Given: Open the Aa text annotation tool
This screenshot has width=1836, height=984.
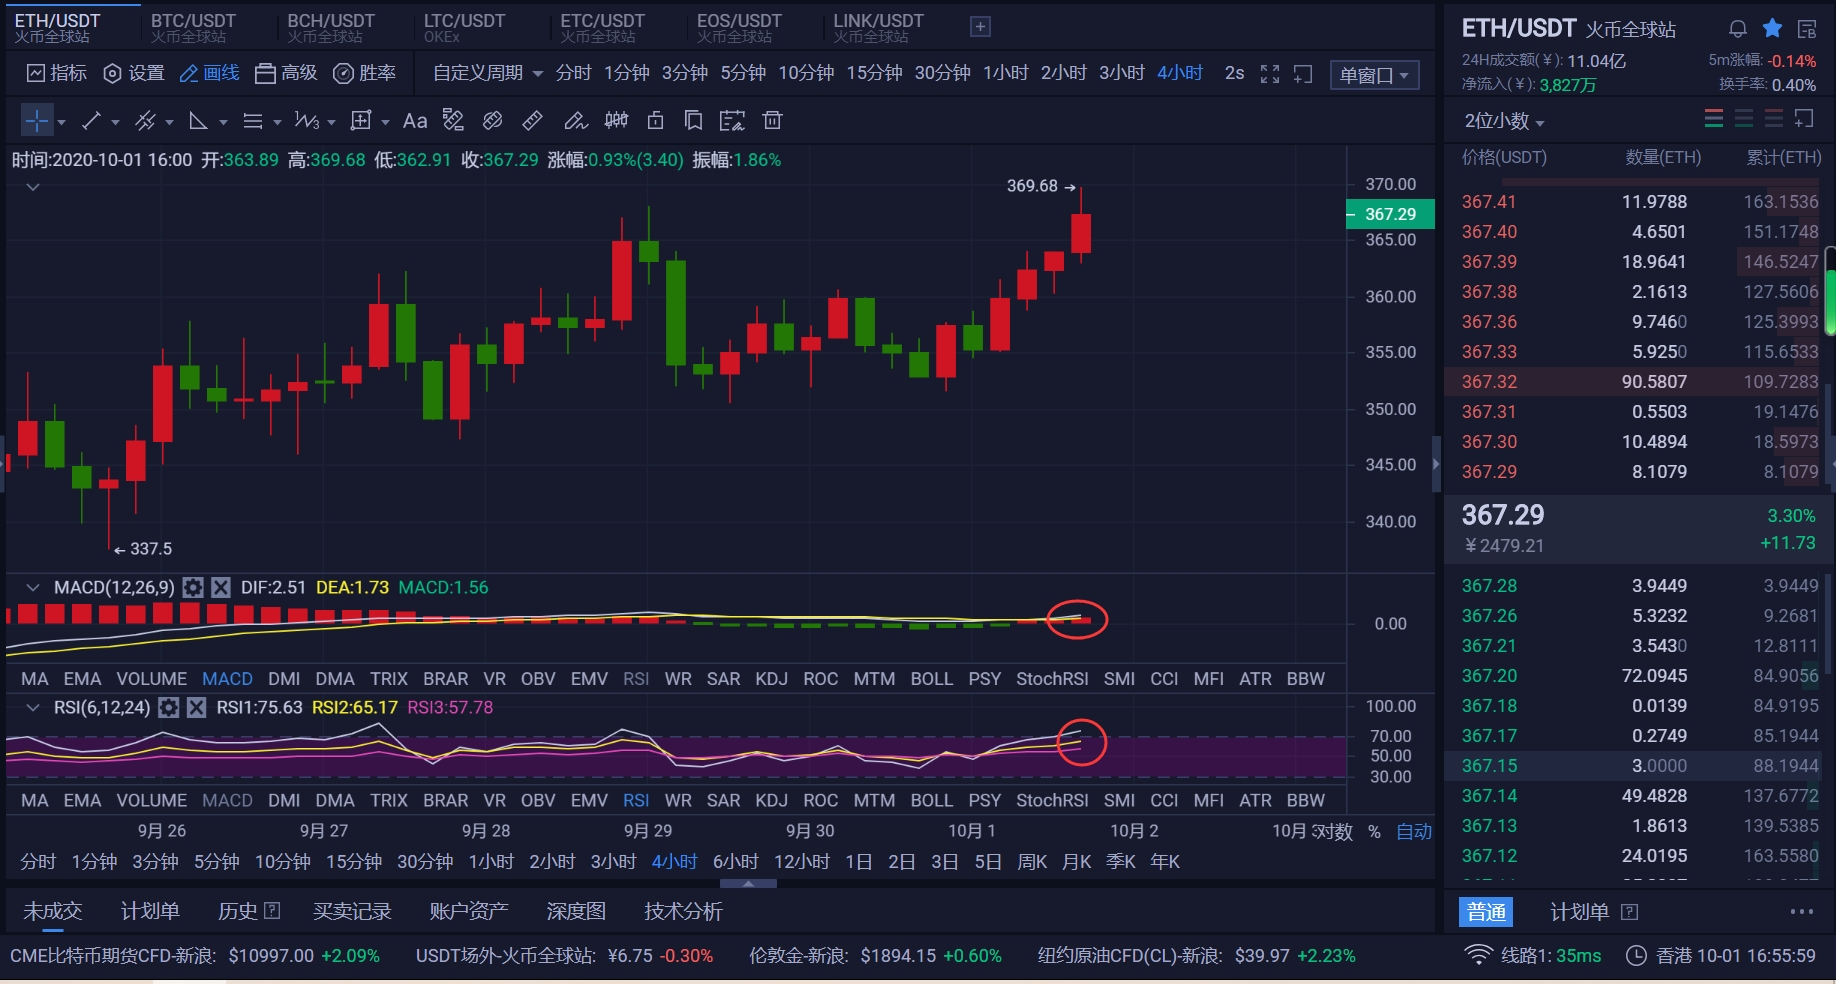Looking at the screenshot, I should tap(415, 120).
